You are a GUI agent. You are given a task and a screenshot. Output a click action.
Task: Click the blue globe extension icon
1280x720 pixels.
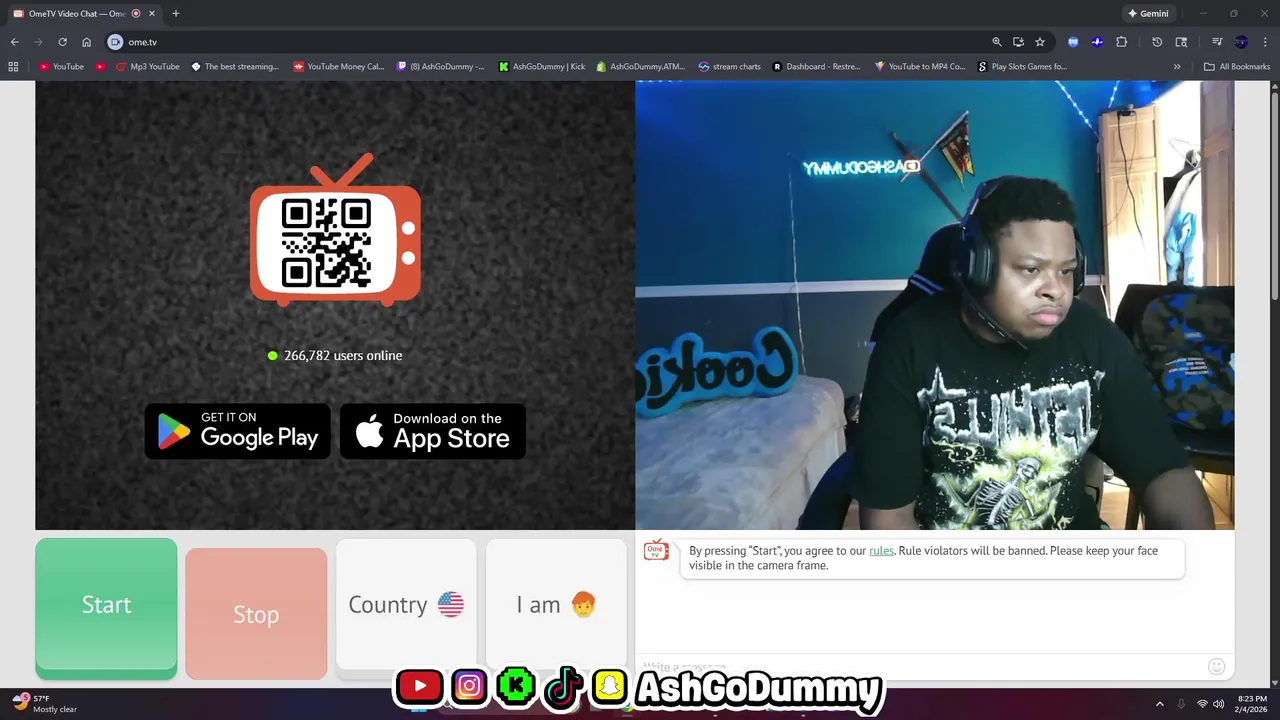coord(1073,42)
